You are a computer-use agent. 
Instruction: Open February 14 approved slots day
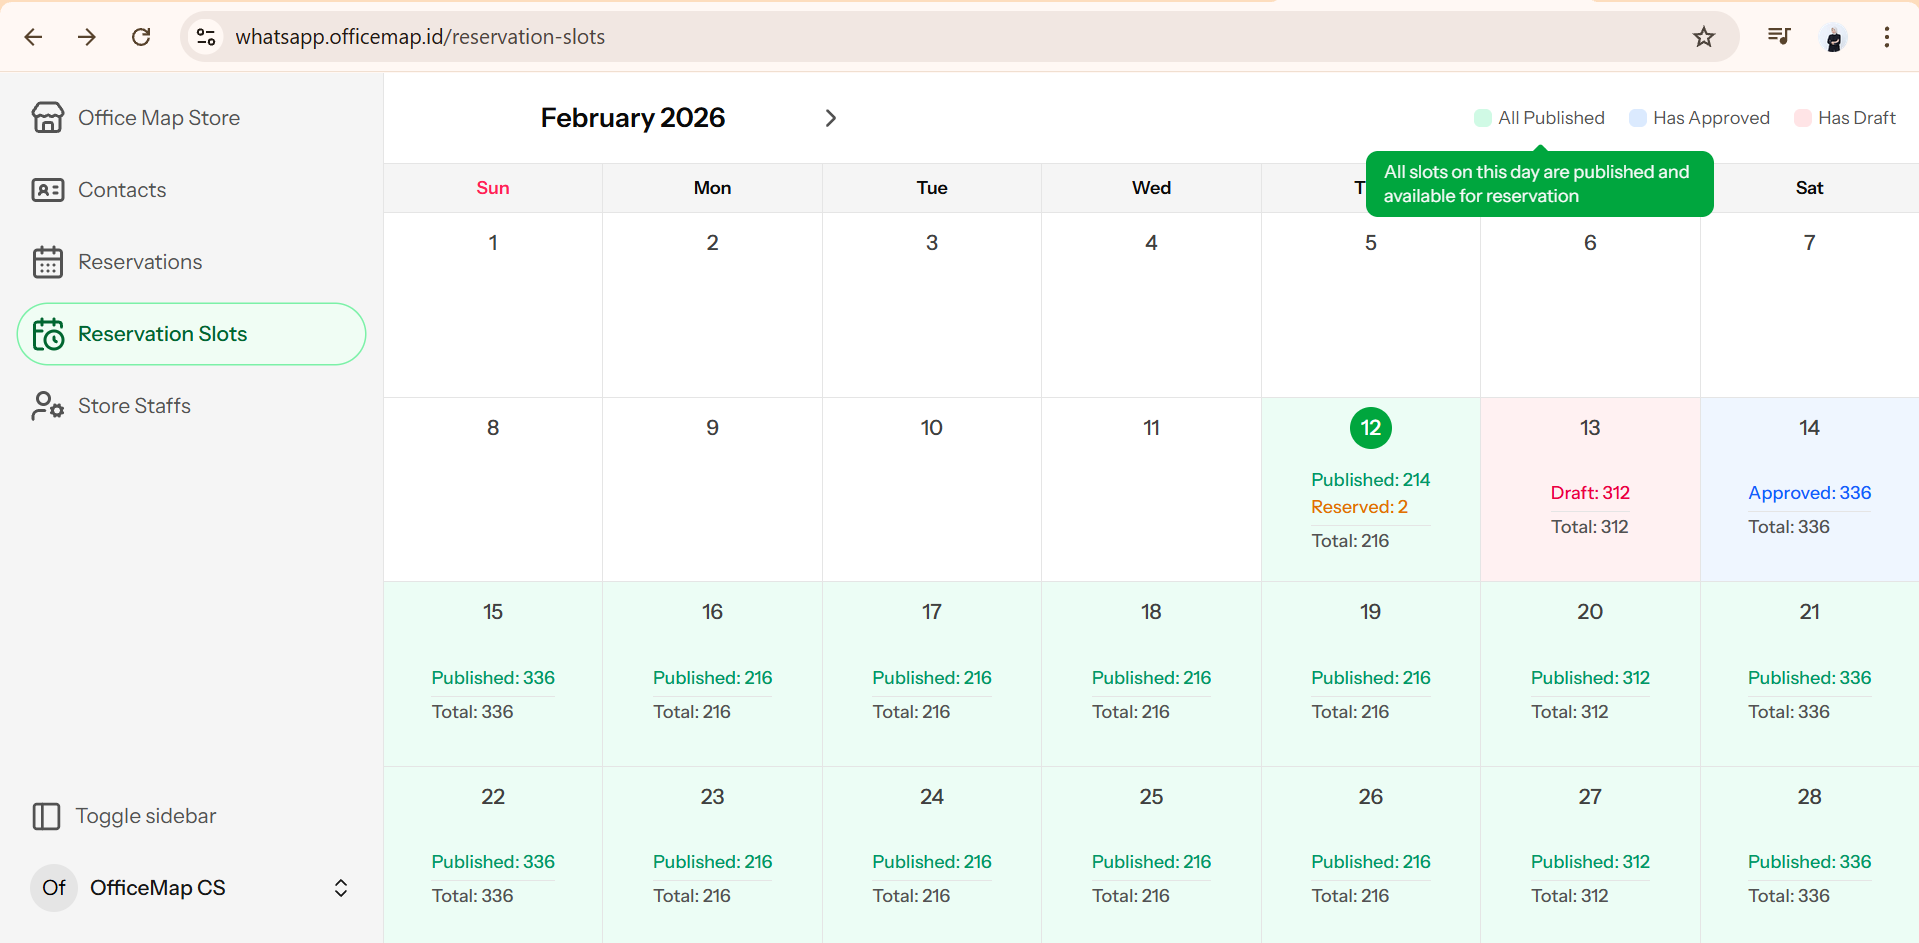(1808, 489)
